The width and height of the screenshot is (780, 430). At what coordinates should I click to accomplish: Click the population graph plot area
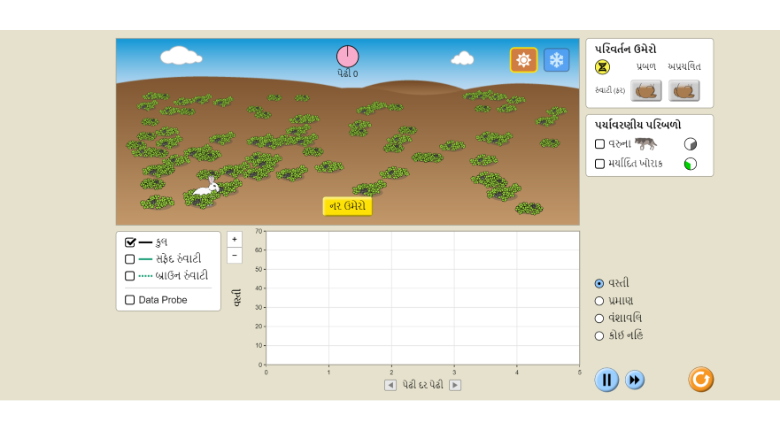[423, 298]
